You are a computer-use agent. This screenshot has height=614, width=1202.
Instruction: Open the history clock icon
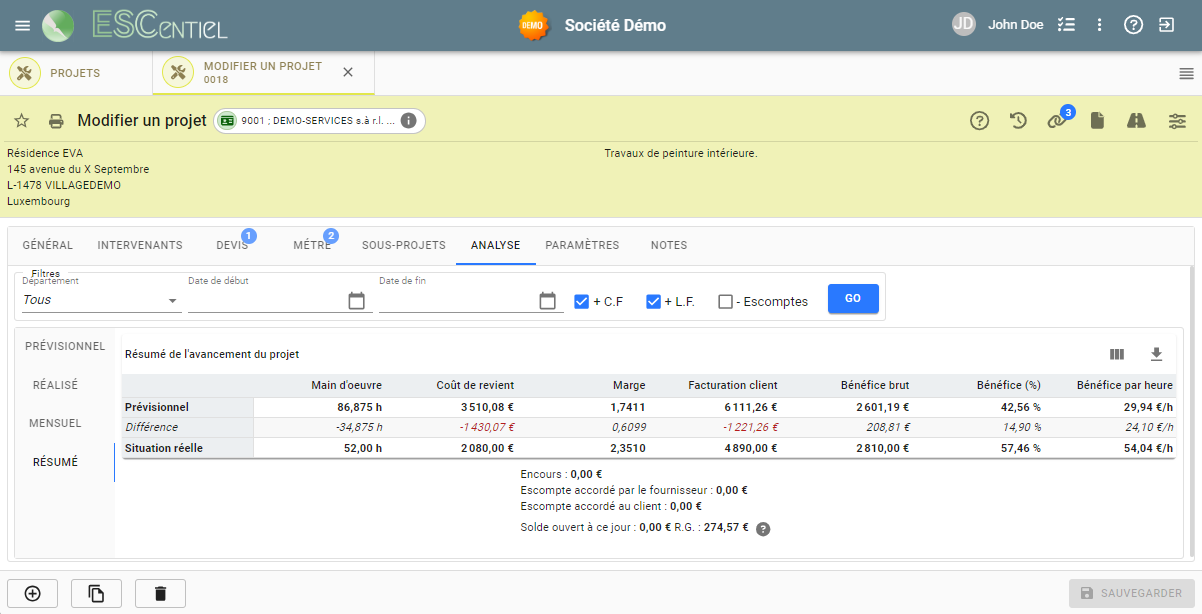click(1018, 121)
